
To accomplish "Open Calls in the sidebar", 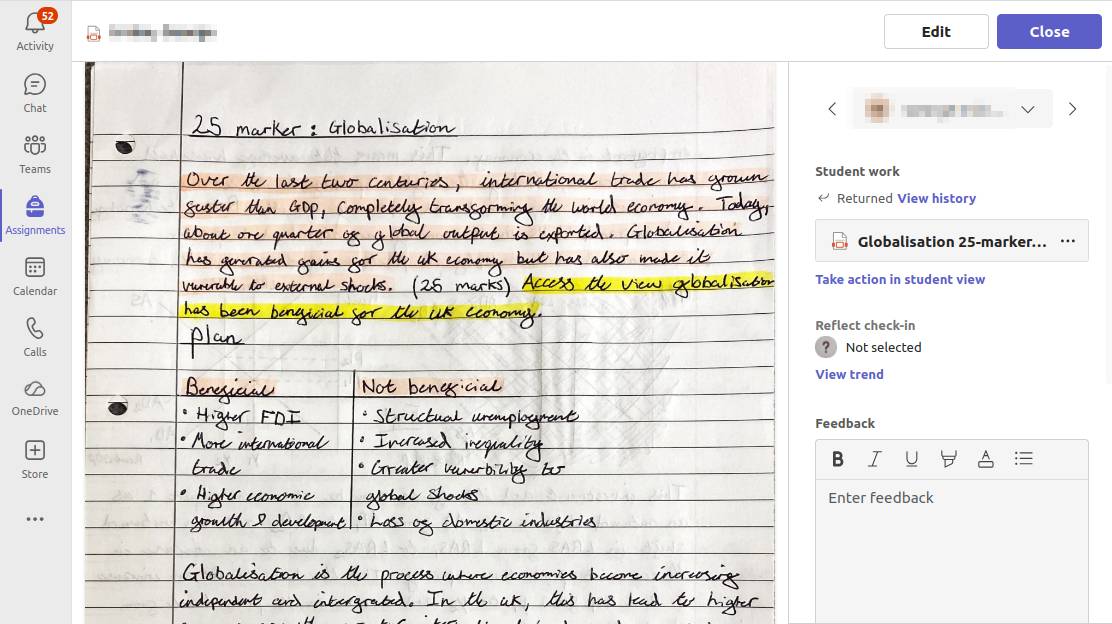I will (35, 338).
